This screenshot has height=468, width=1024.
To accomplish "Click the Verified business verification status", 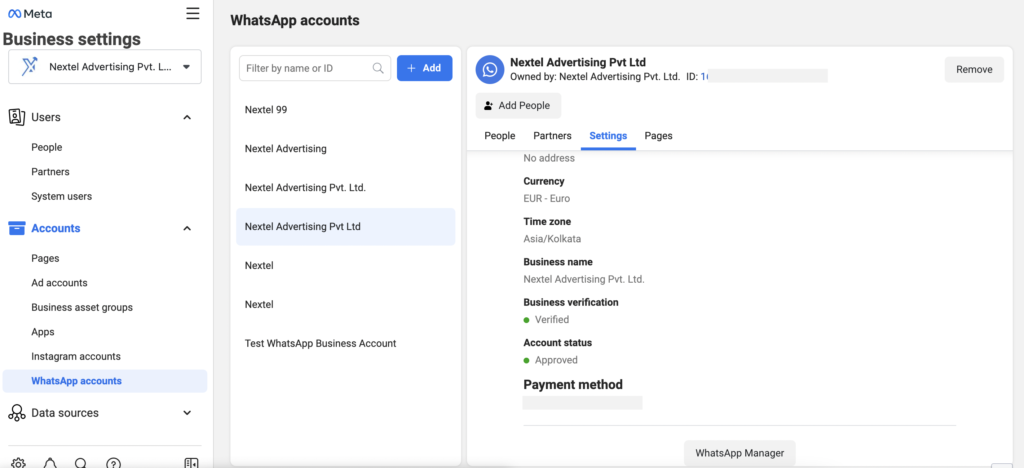I will [552, 320].
